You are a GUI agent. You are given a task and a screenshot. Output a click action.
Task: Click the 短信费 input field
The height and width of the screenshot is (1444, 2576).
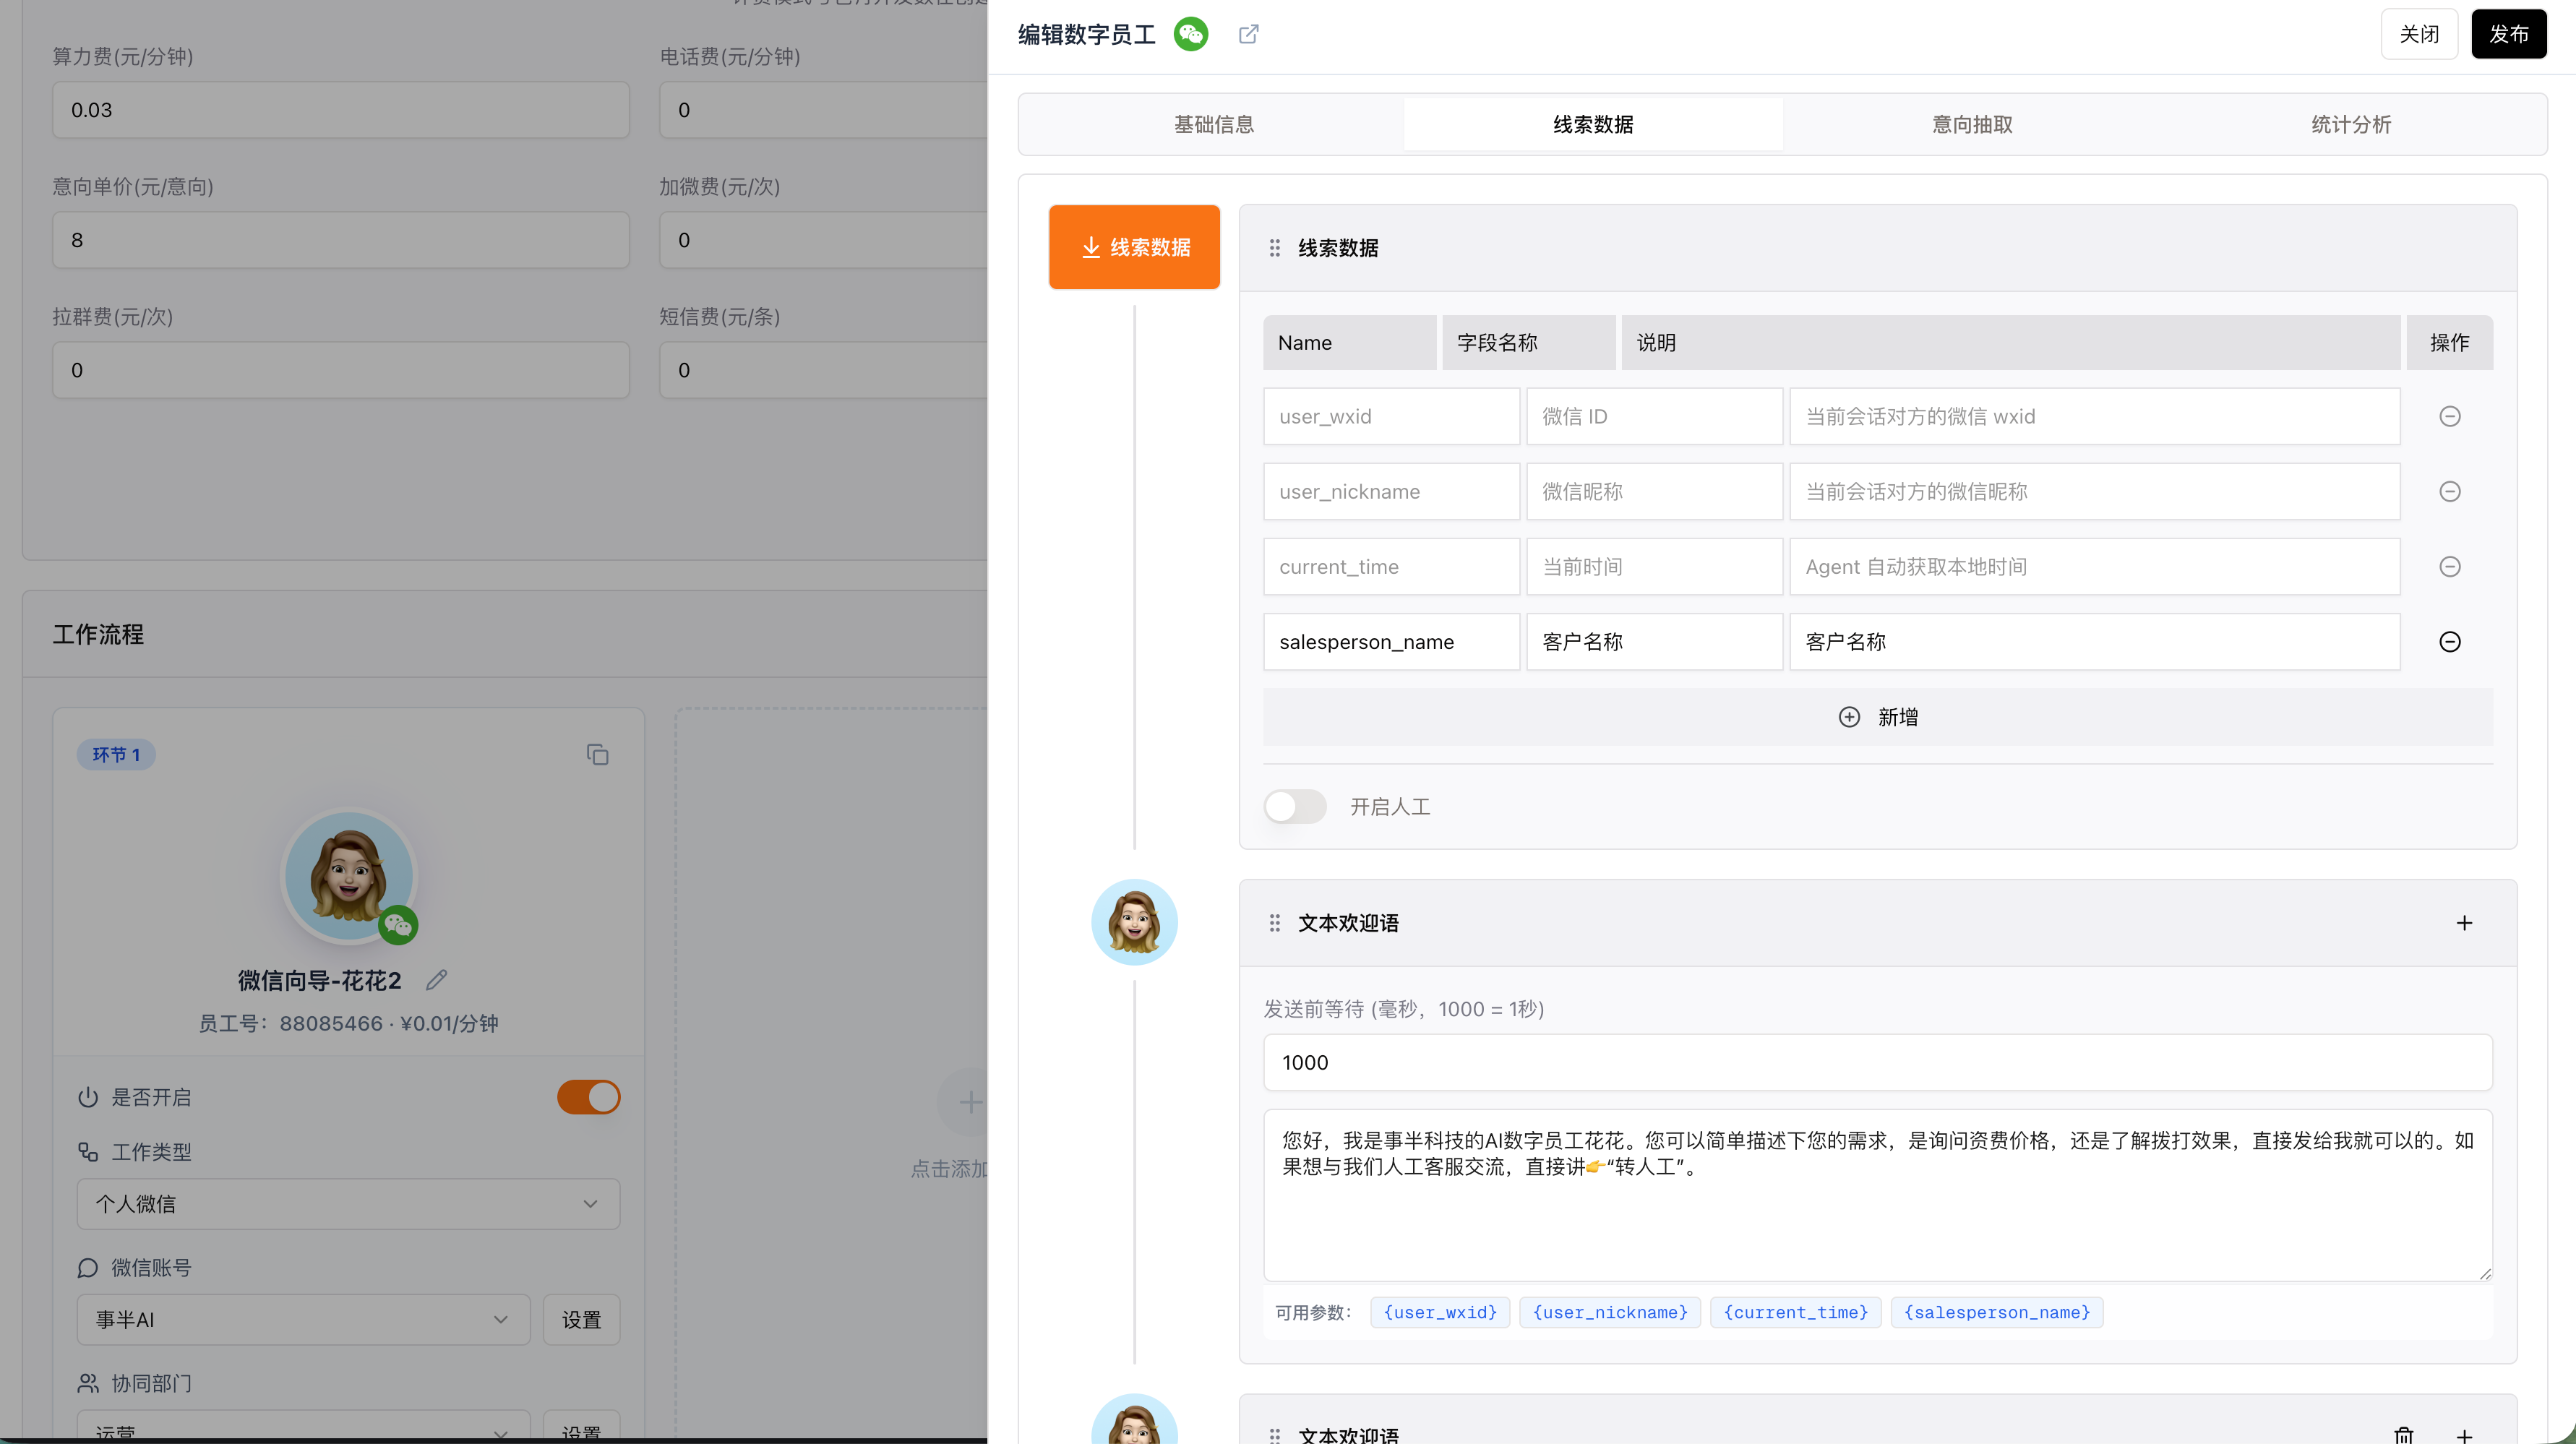point(823,370)
